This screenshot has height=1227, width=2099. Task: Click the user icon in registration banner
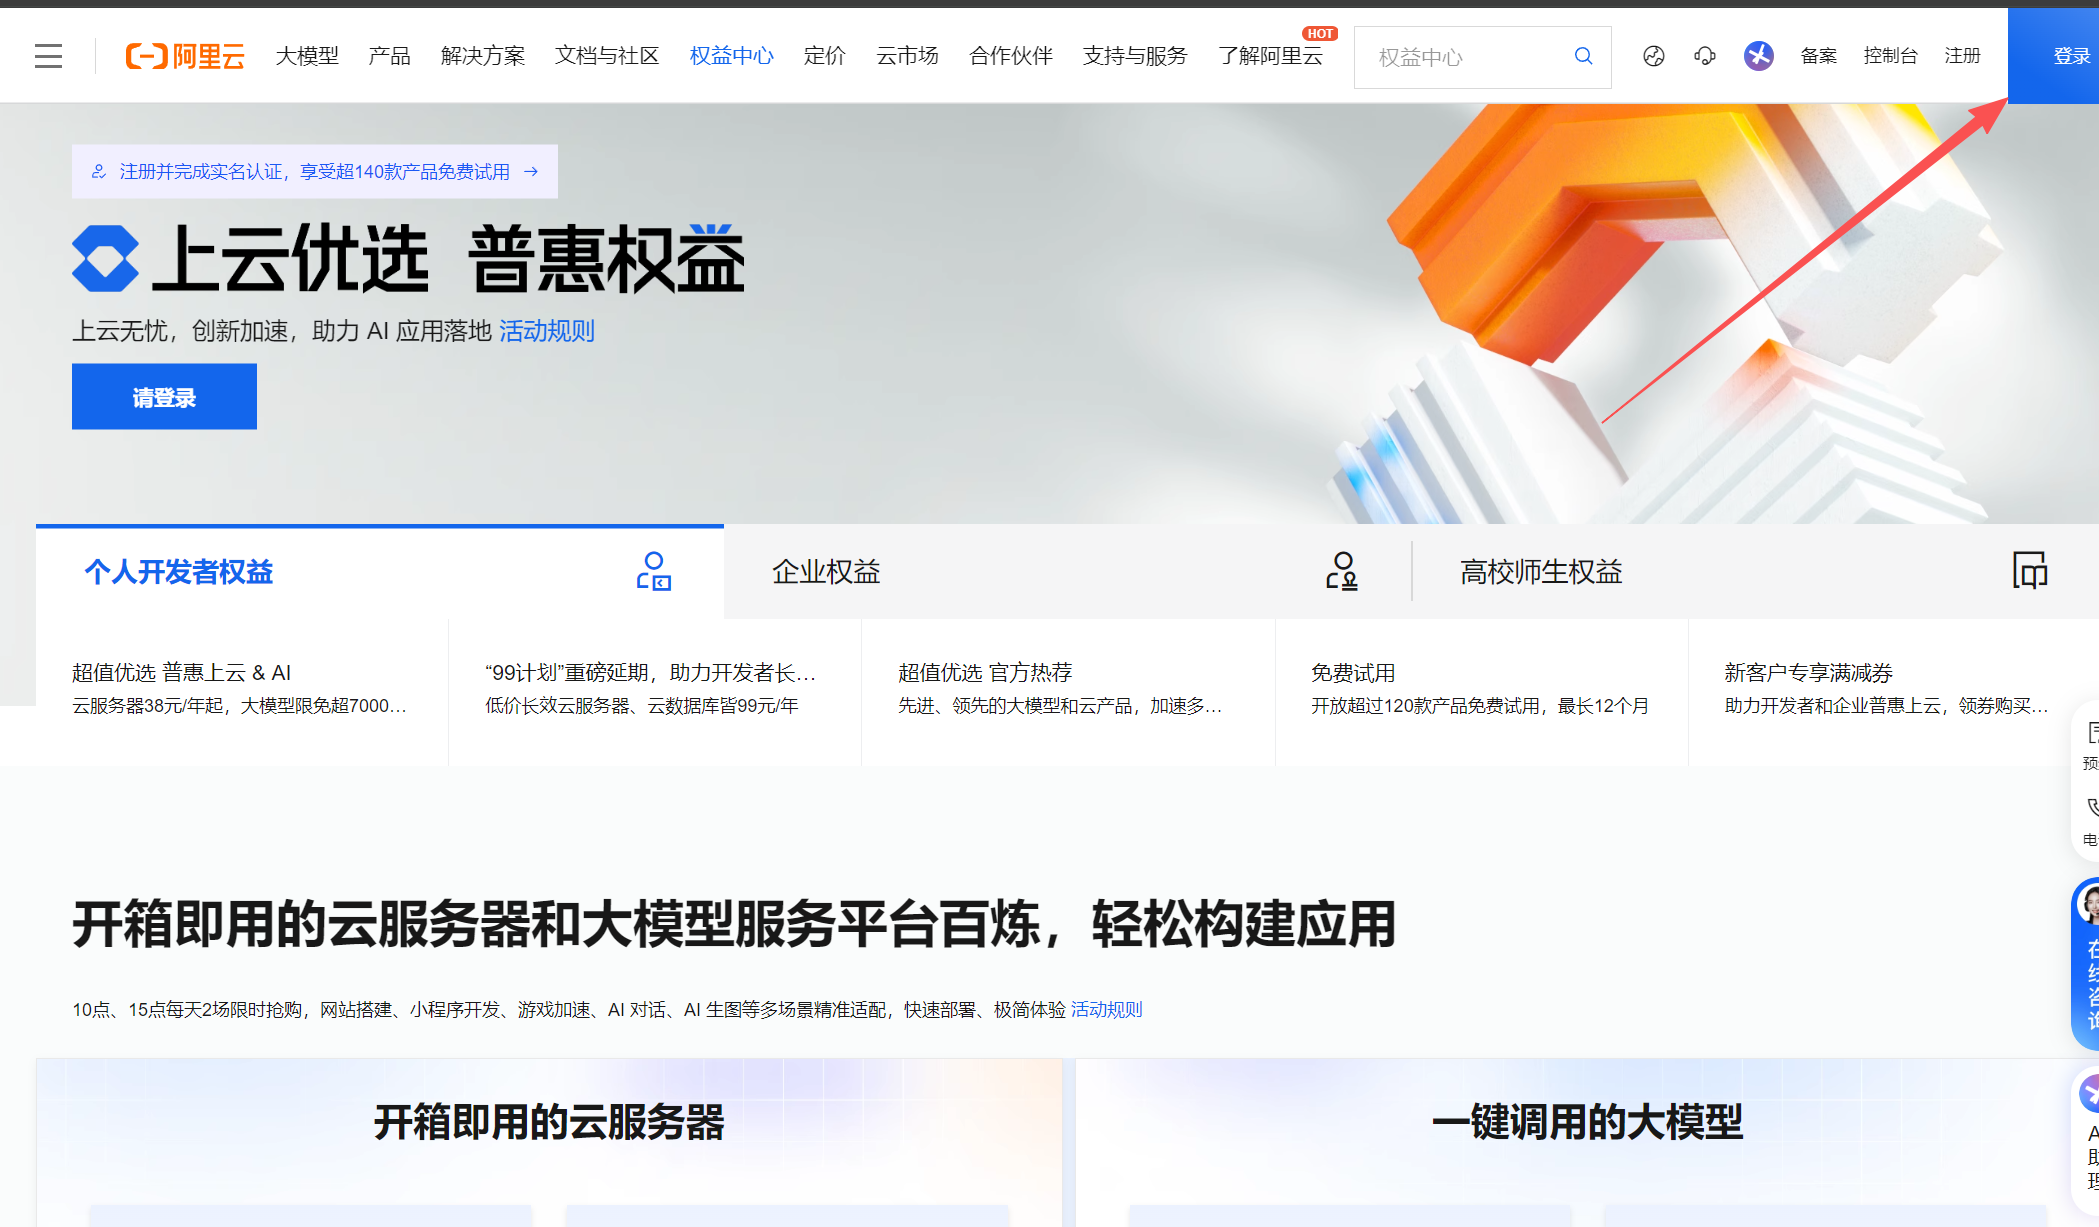pos(99,172)
